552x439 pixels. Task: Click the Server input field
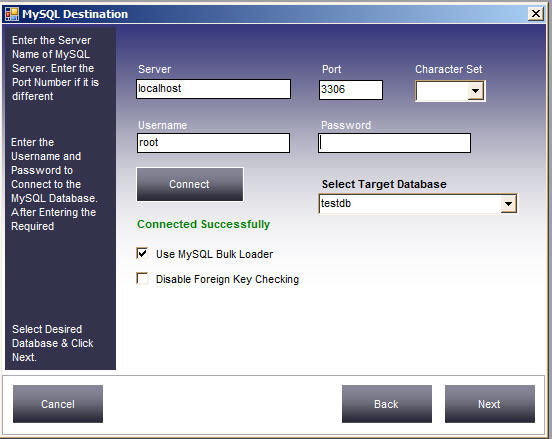click(x=213, y=89)
